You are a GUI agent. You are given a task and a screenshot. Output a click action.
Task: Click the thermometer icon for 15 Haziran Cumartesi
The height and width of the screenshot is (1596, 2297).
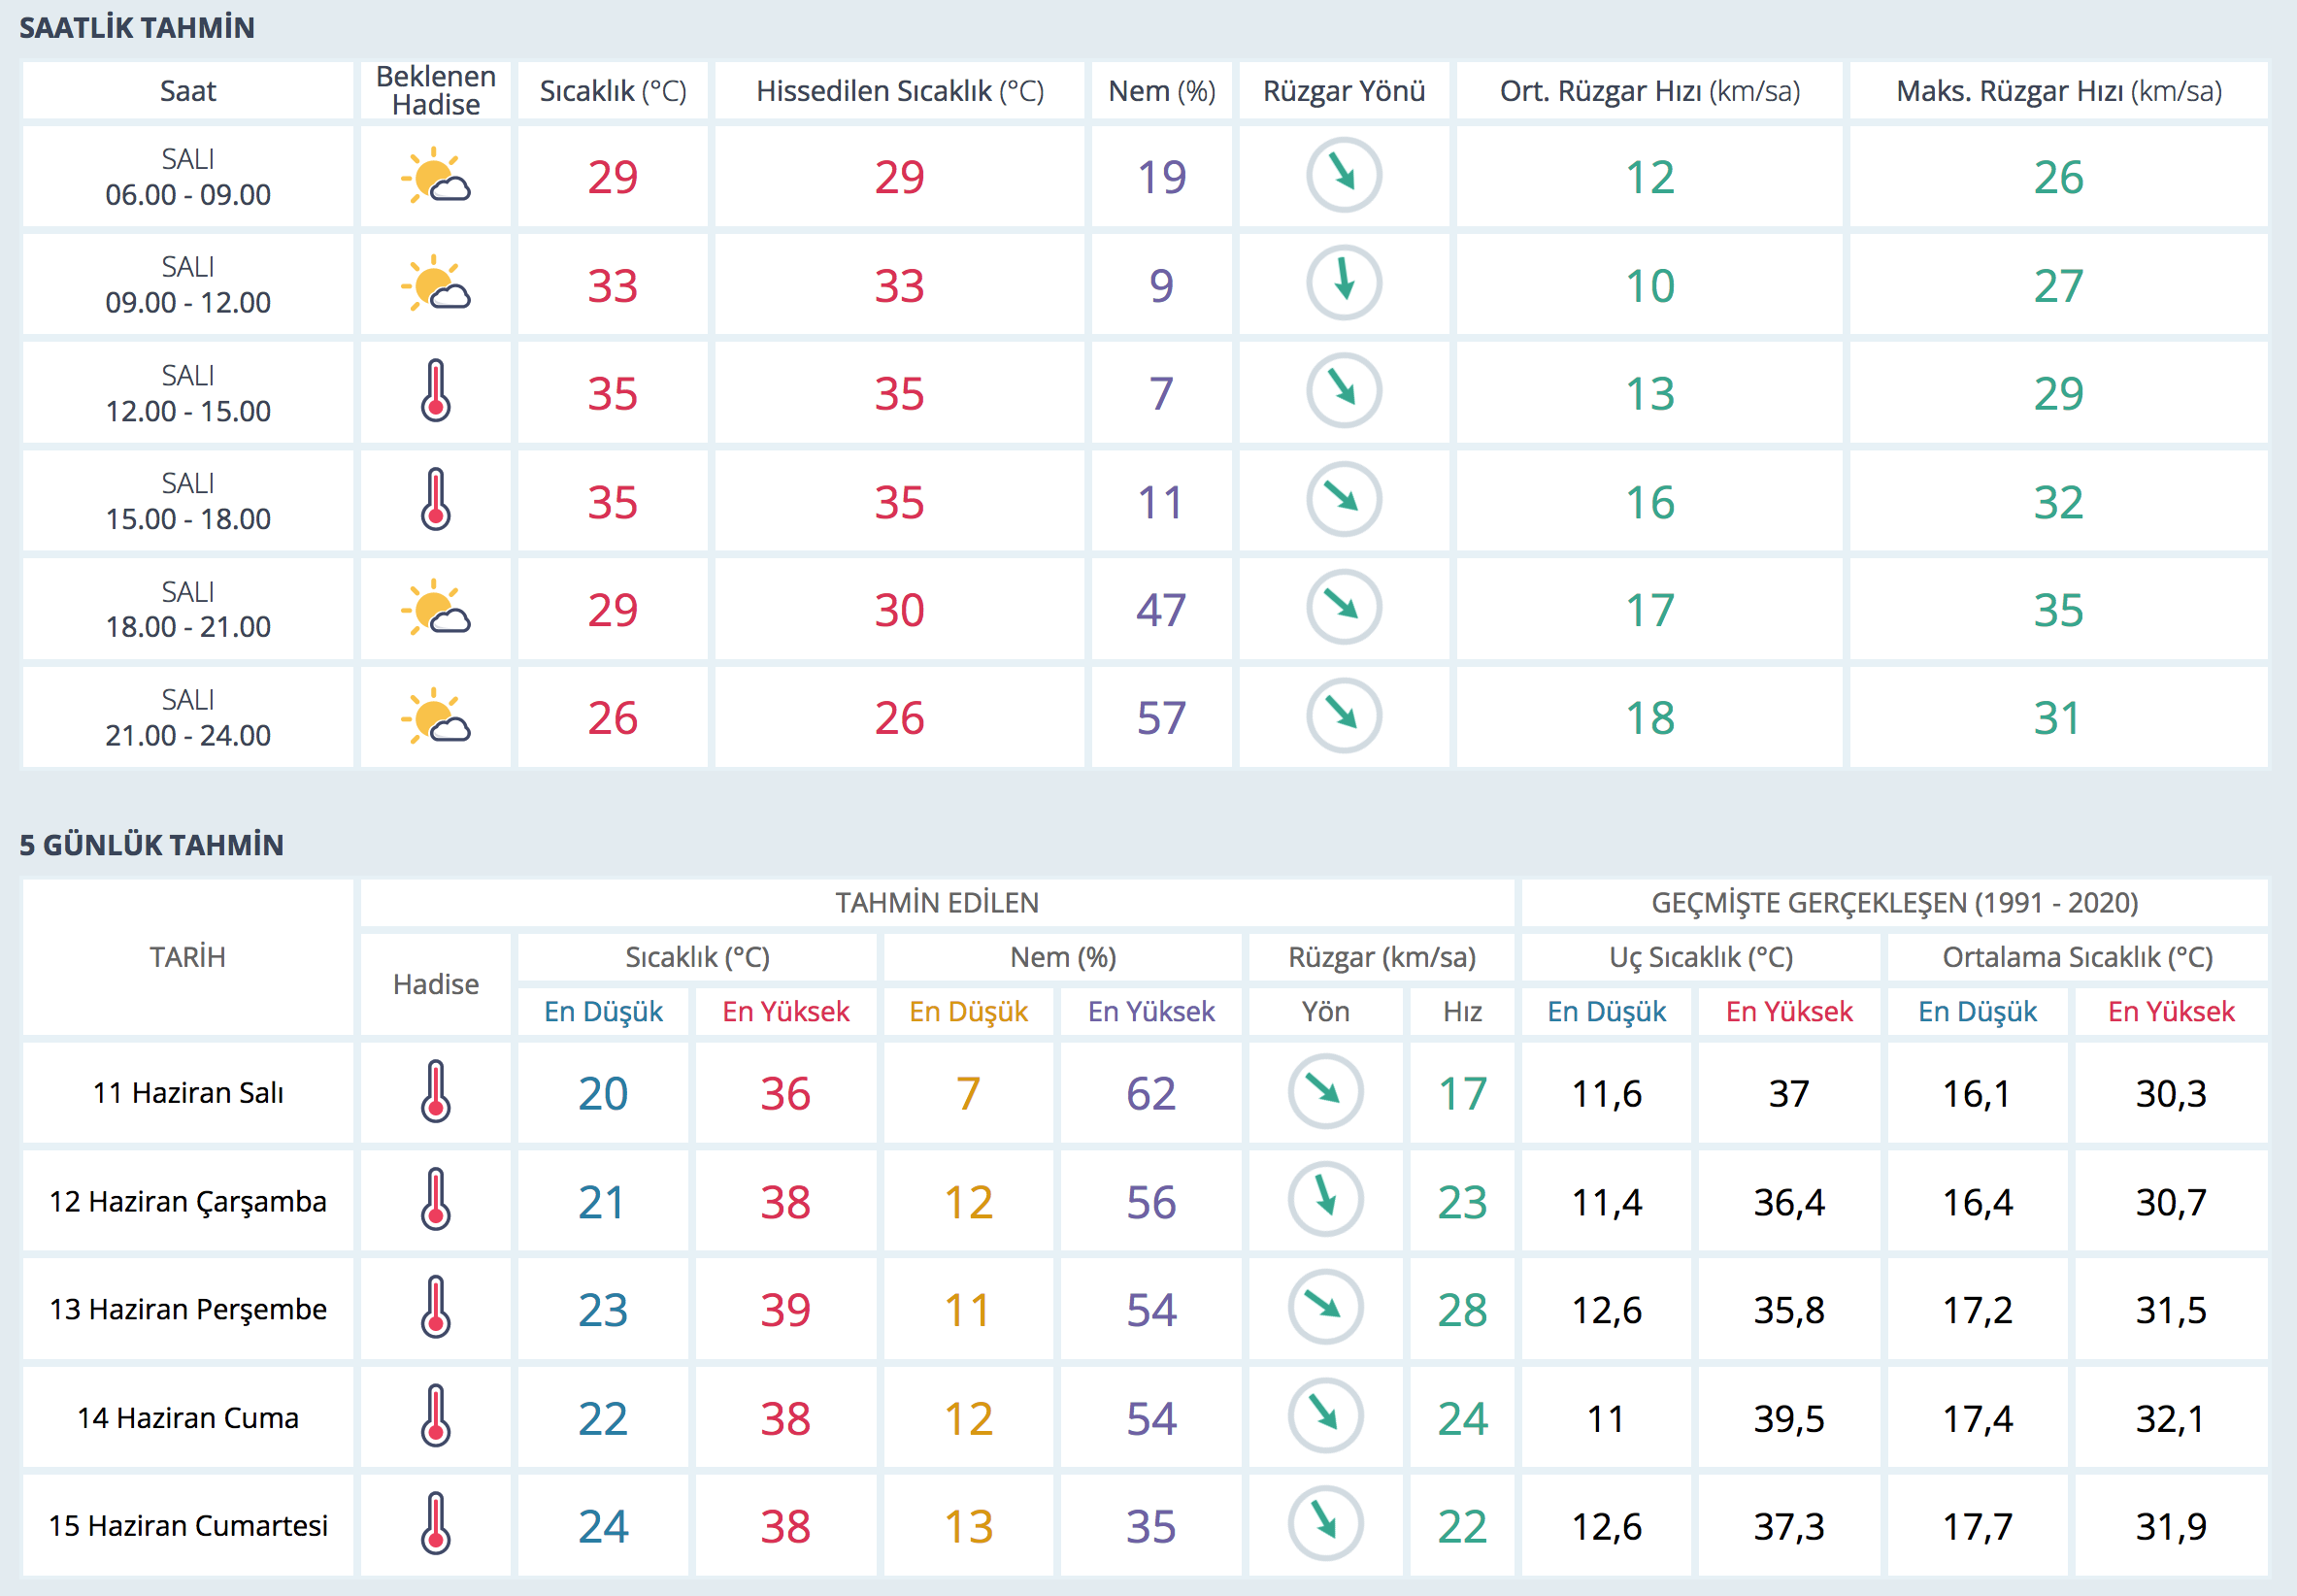pyautogui.click(x=436, y=1524)
